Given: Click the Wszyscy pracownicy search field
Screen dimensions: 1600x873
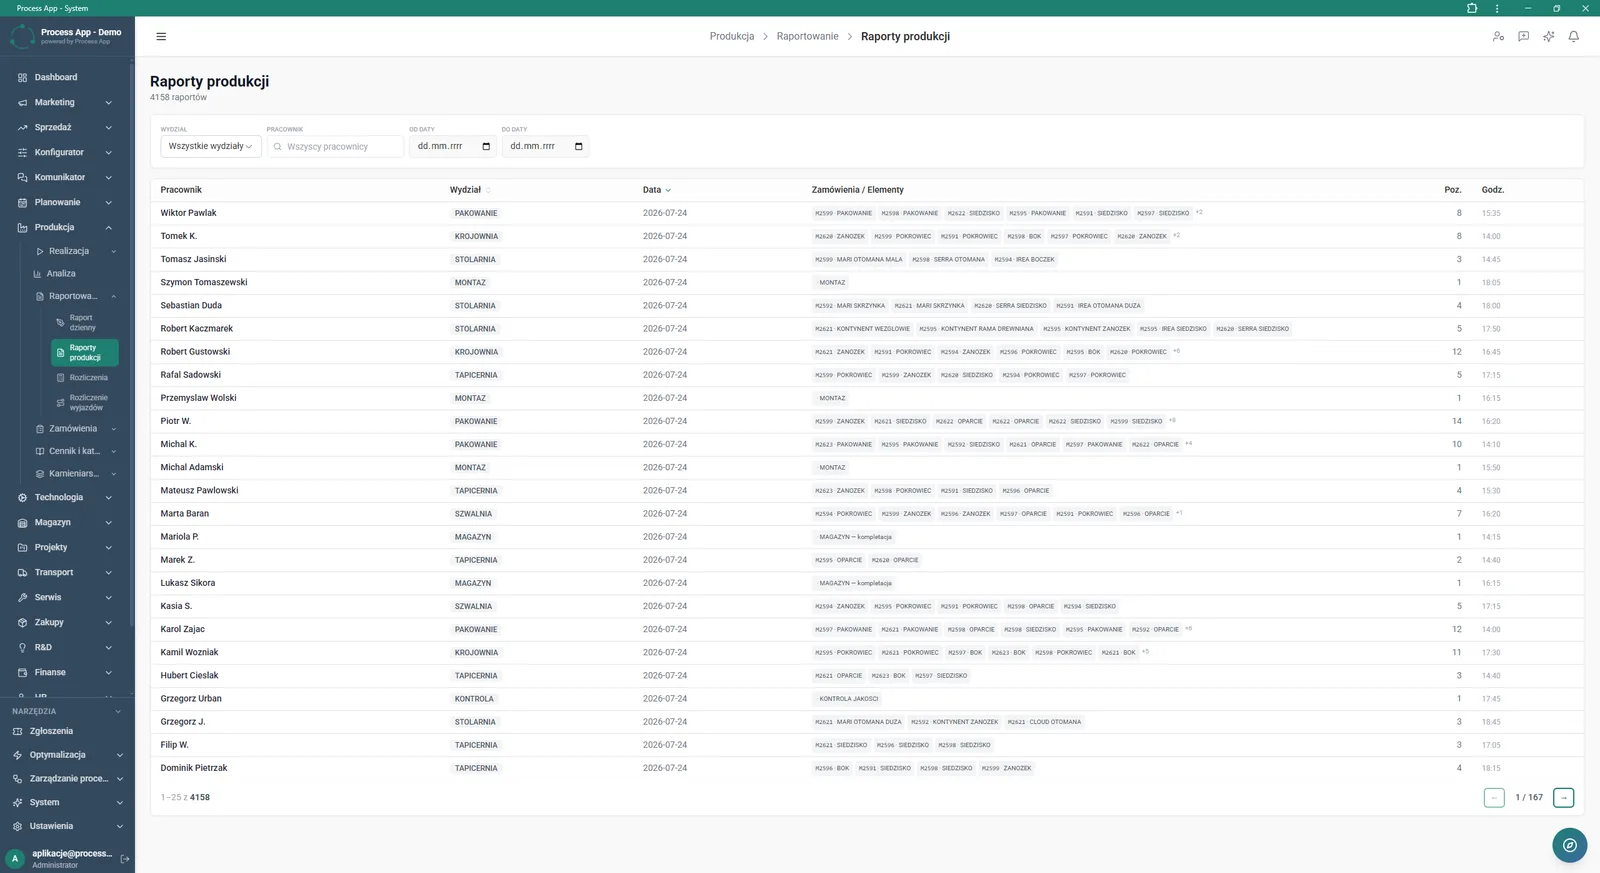Looking at the screenshot, I should [x=335, y=146].
